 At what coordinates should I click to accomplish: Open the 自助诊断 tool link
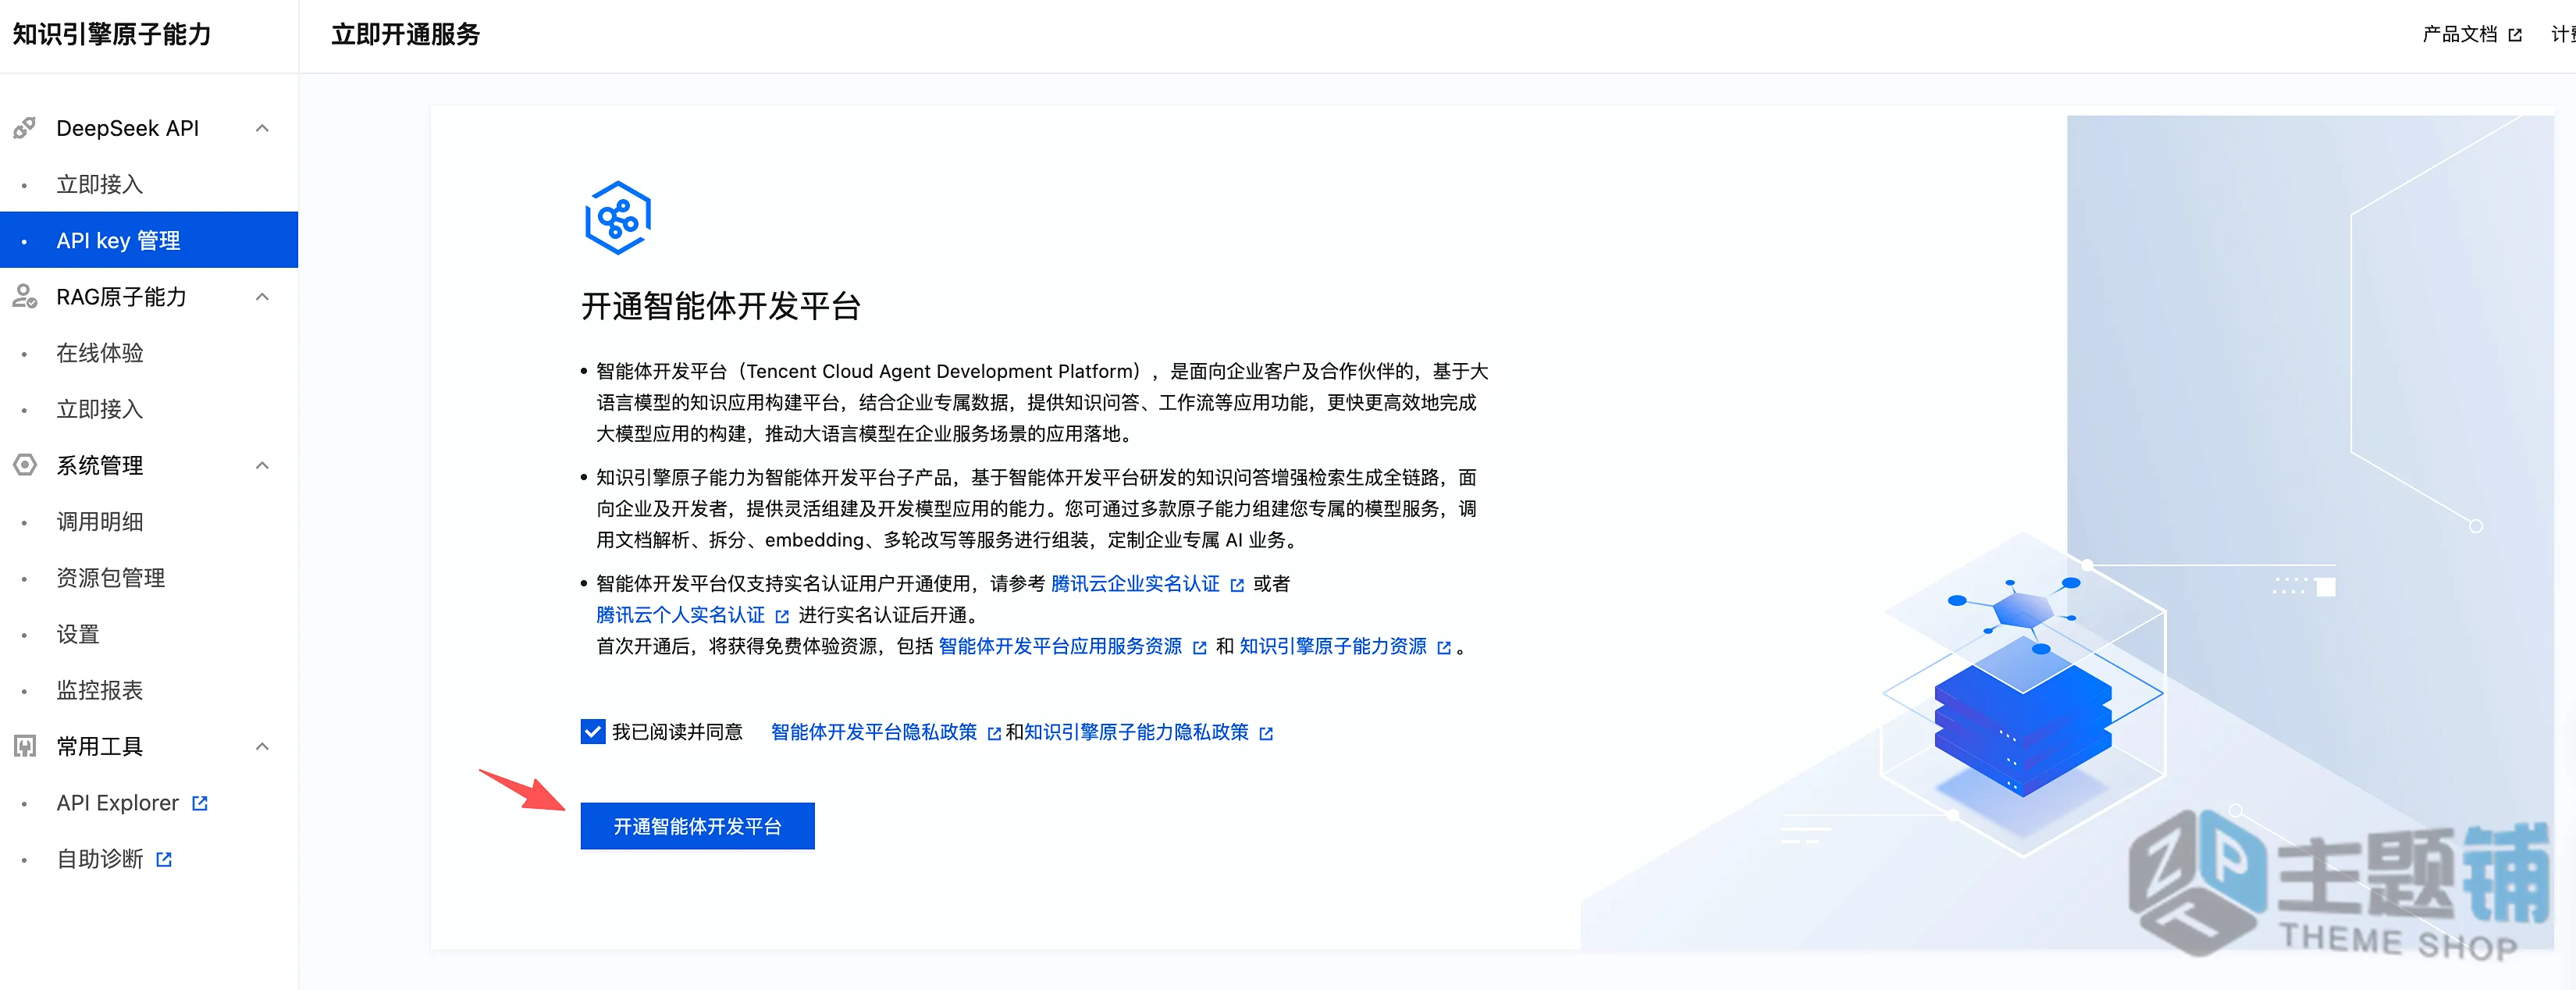click(x=100, y=859)
